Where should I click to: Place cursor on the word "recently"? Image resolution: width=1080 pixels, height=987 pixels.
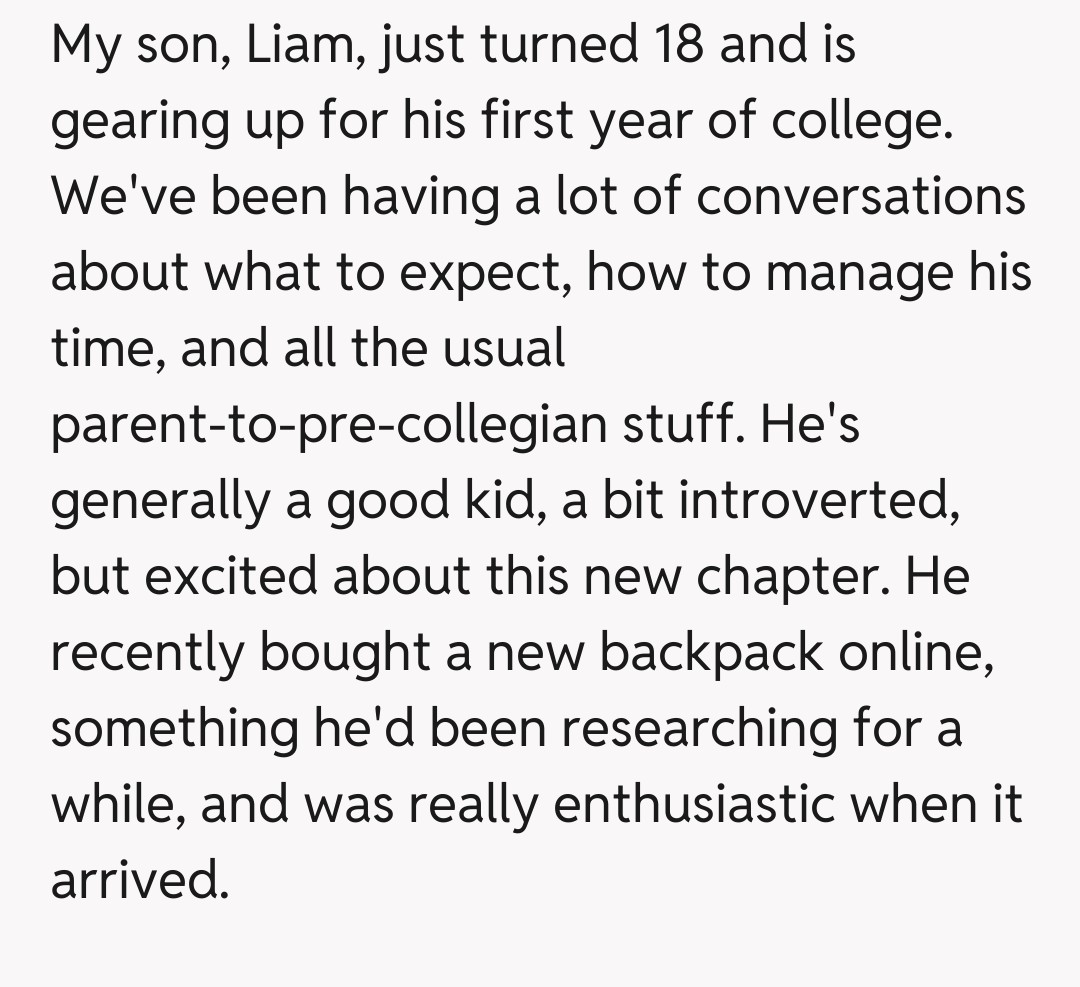point(147,652)
